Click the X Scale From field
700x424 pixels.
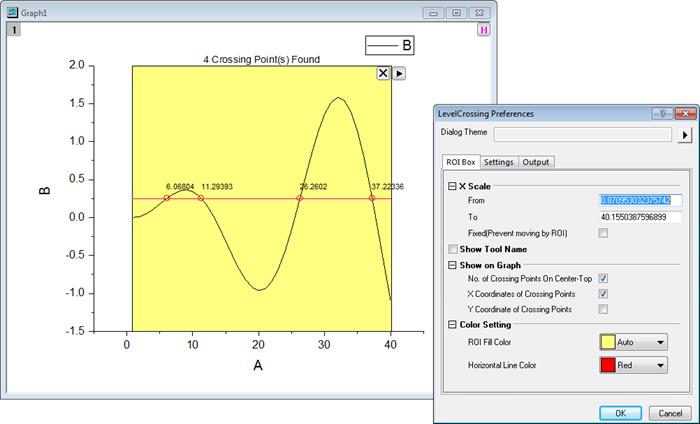pyautogui.click(x=640, y=200)
